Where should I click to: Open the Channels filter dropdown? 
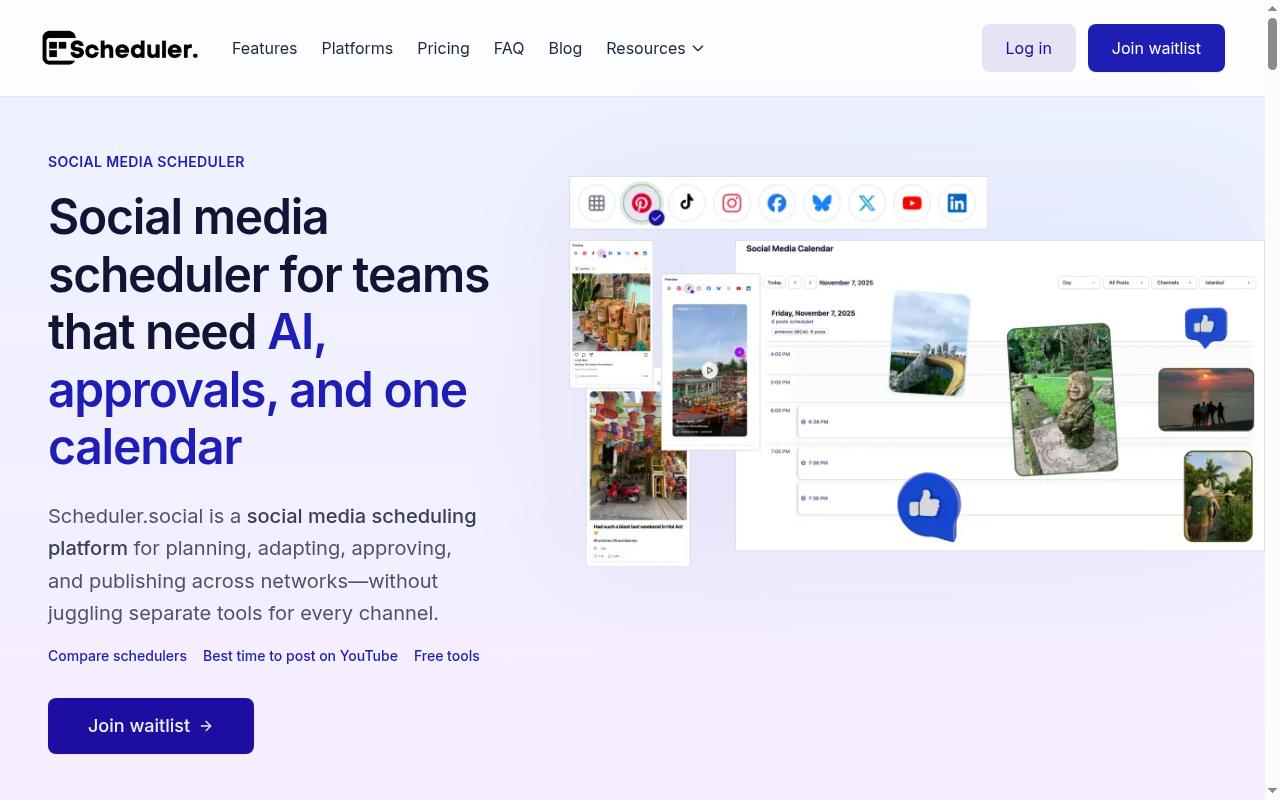[1174, 283]
